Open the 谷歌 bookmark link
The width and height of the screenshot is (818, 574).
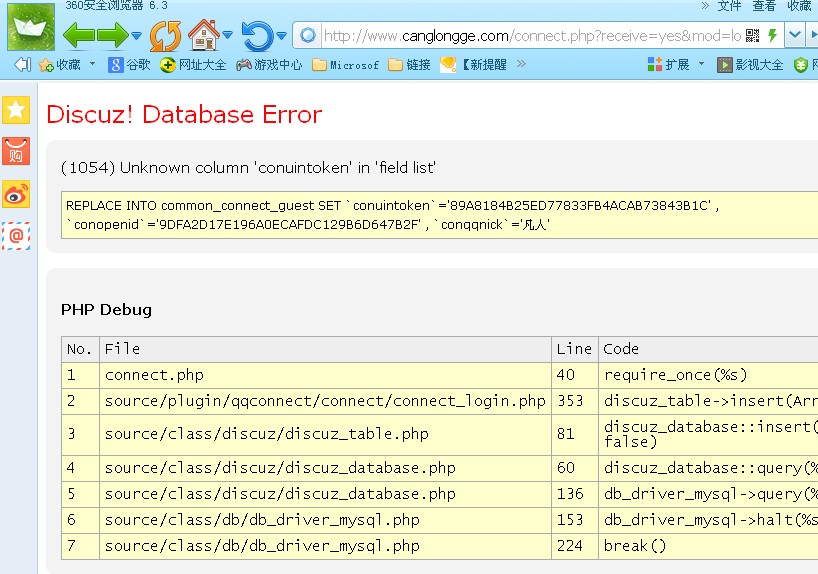tap(129, 65)
